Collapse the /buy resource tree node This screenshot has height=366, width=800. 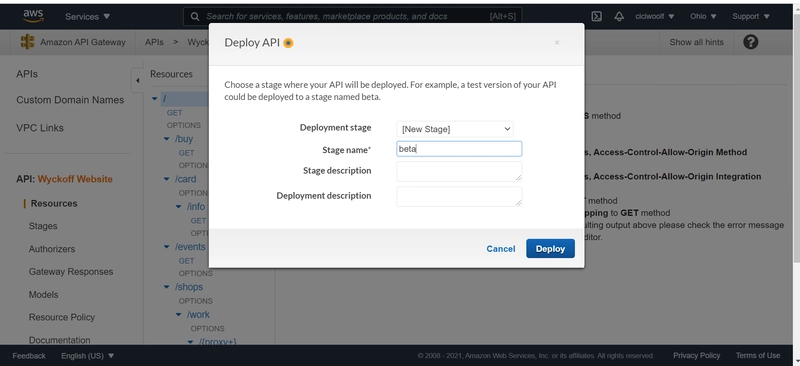point(166,139)
